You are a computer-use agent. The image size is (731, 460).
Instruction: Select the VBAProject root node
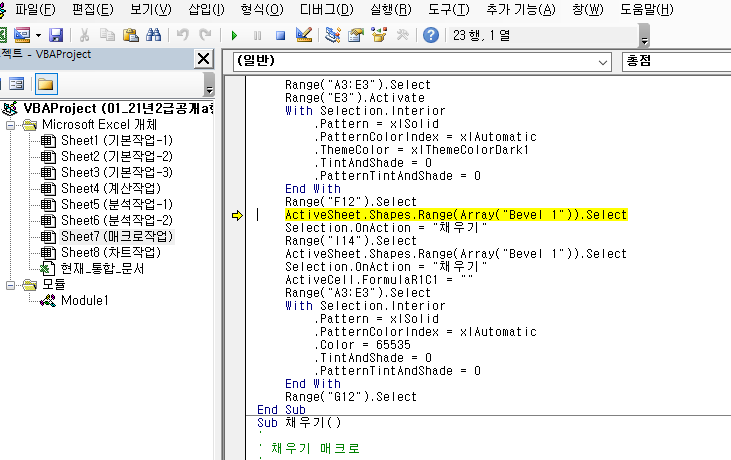(x=118, y=109)
